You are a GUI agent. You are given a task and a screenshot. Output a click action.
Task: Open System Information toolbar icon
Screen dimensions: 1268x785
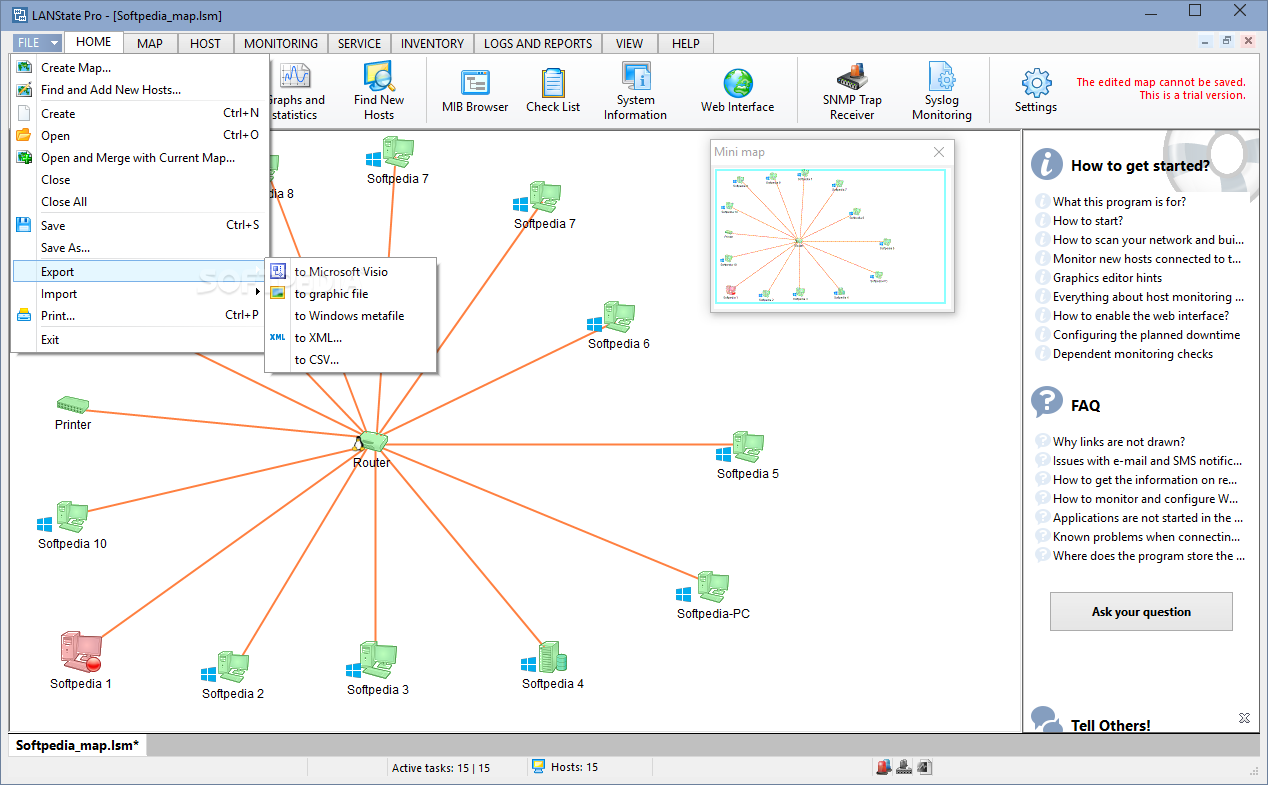(x=636, y=76)
